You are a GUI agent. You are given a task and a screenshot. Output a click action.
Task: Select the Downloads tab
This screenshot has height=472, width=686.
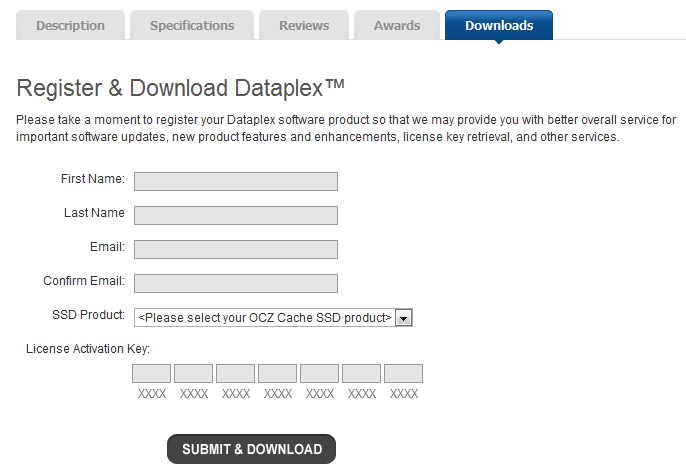tap(499, 25)
